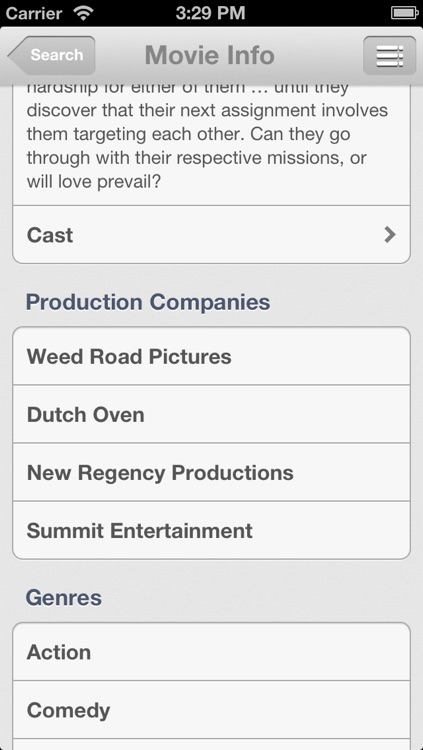The height and width of the screenshot is (750, 423).
Task: Tap the Carrier label in status bar
Action: point(35,13)
